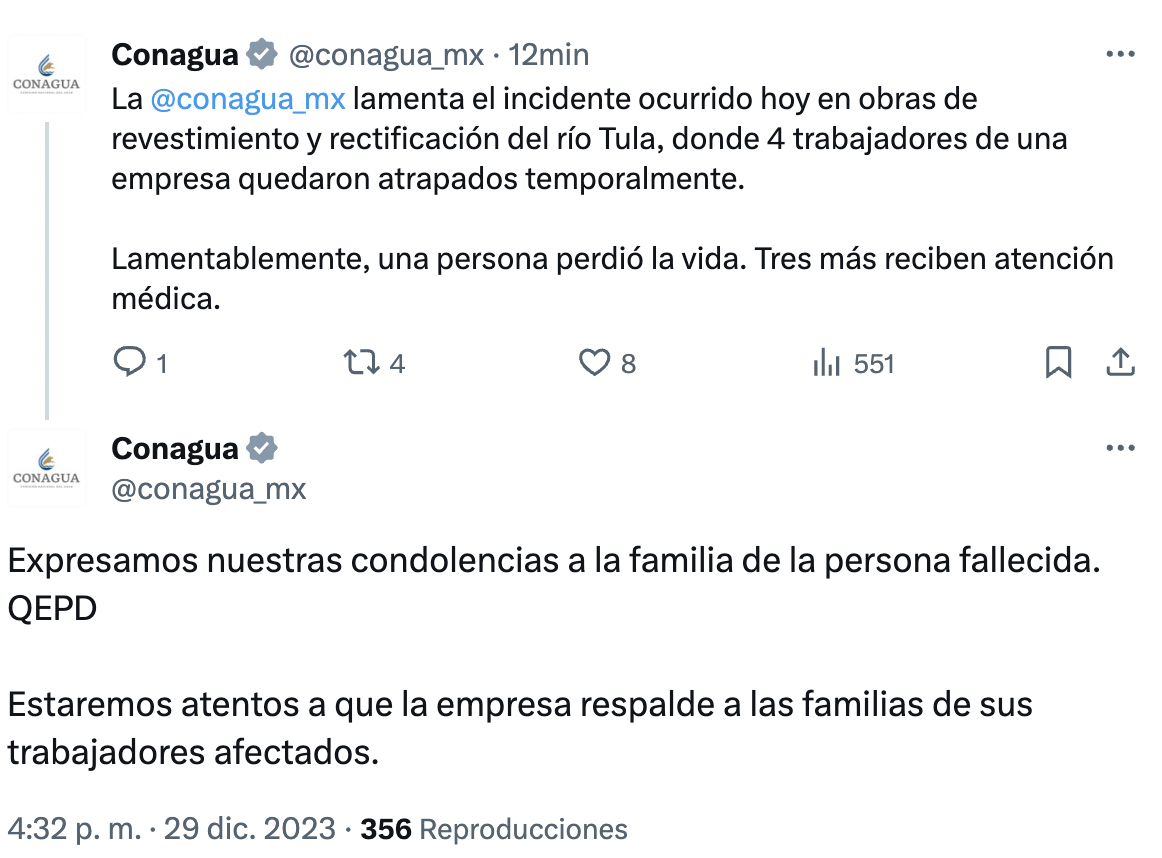
Task: Click the Conagua display name on the first tweet
Action: click(175, 54)
